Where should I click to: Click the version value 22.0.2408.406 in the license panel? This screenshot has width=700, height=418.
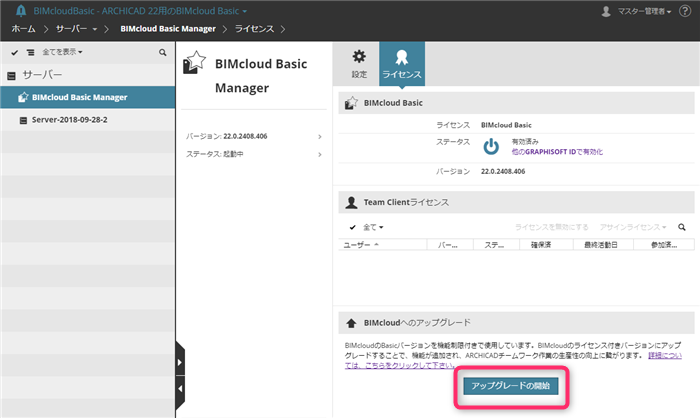pos(503,171)
